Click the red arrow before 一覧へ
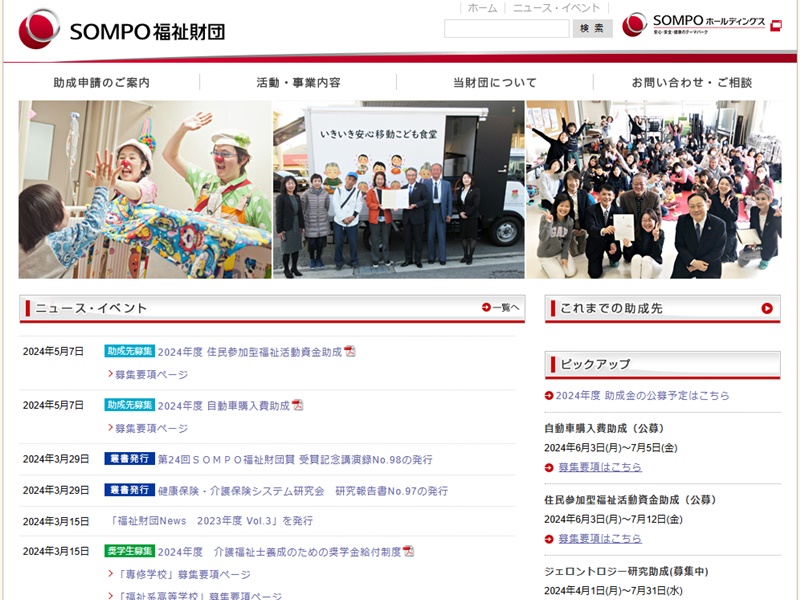The image size is (800, 600). point(486,307)
